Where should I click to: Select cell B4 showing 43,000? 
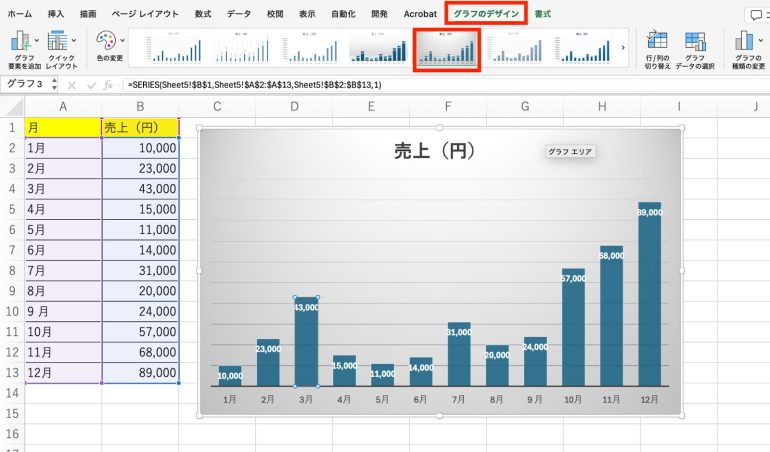(140, 189)
